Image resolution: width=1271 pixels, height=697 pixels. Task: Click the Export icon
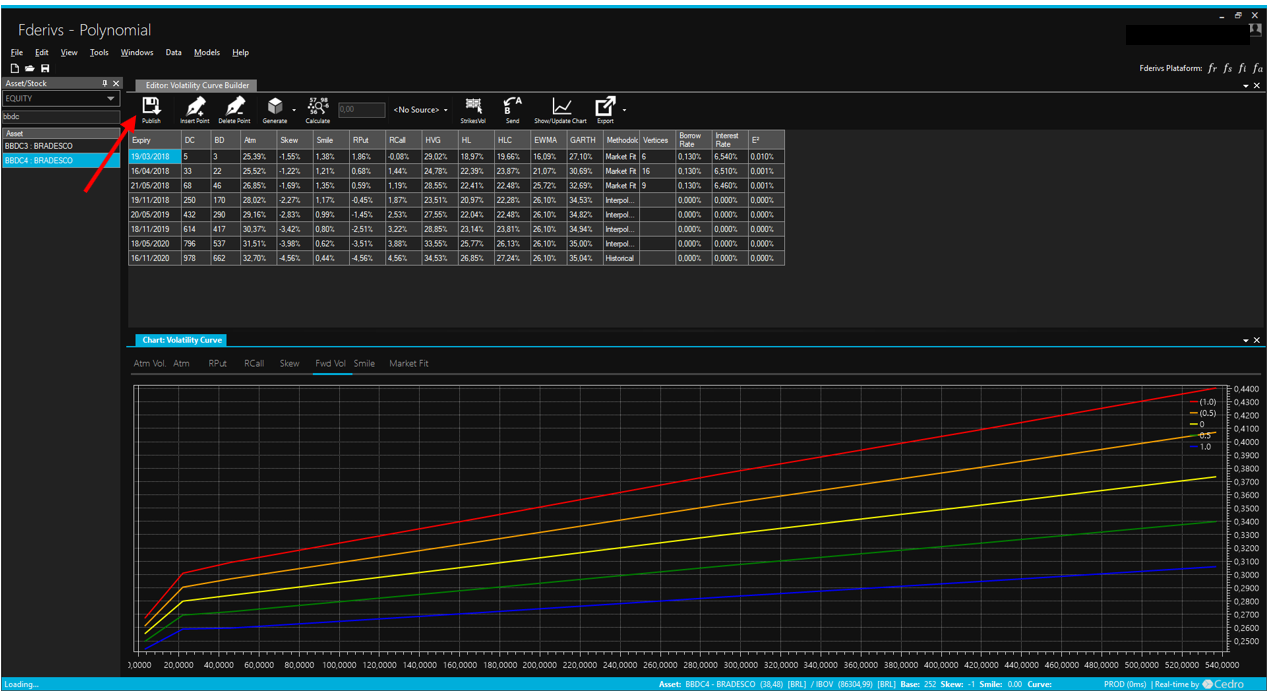tap(605, 107)
